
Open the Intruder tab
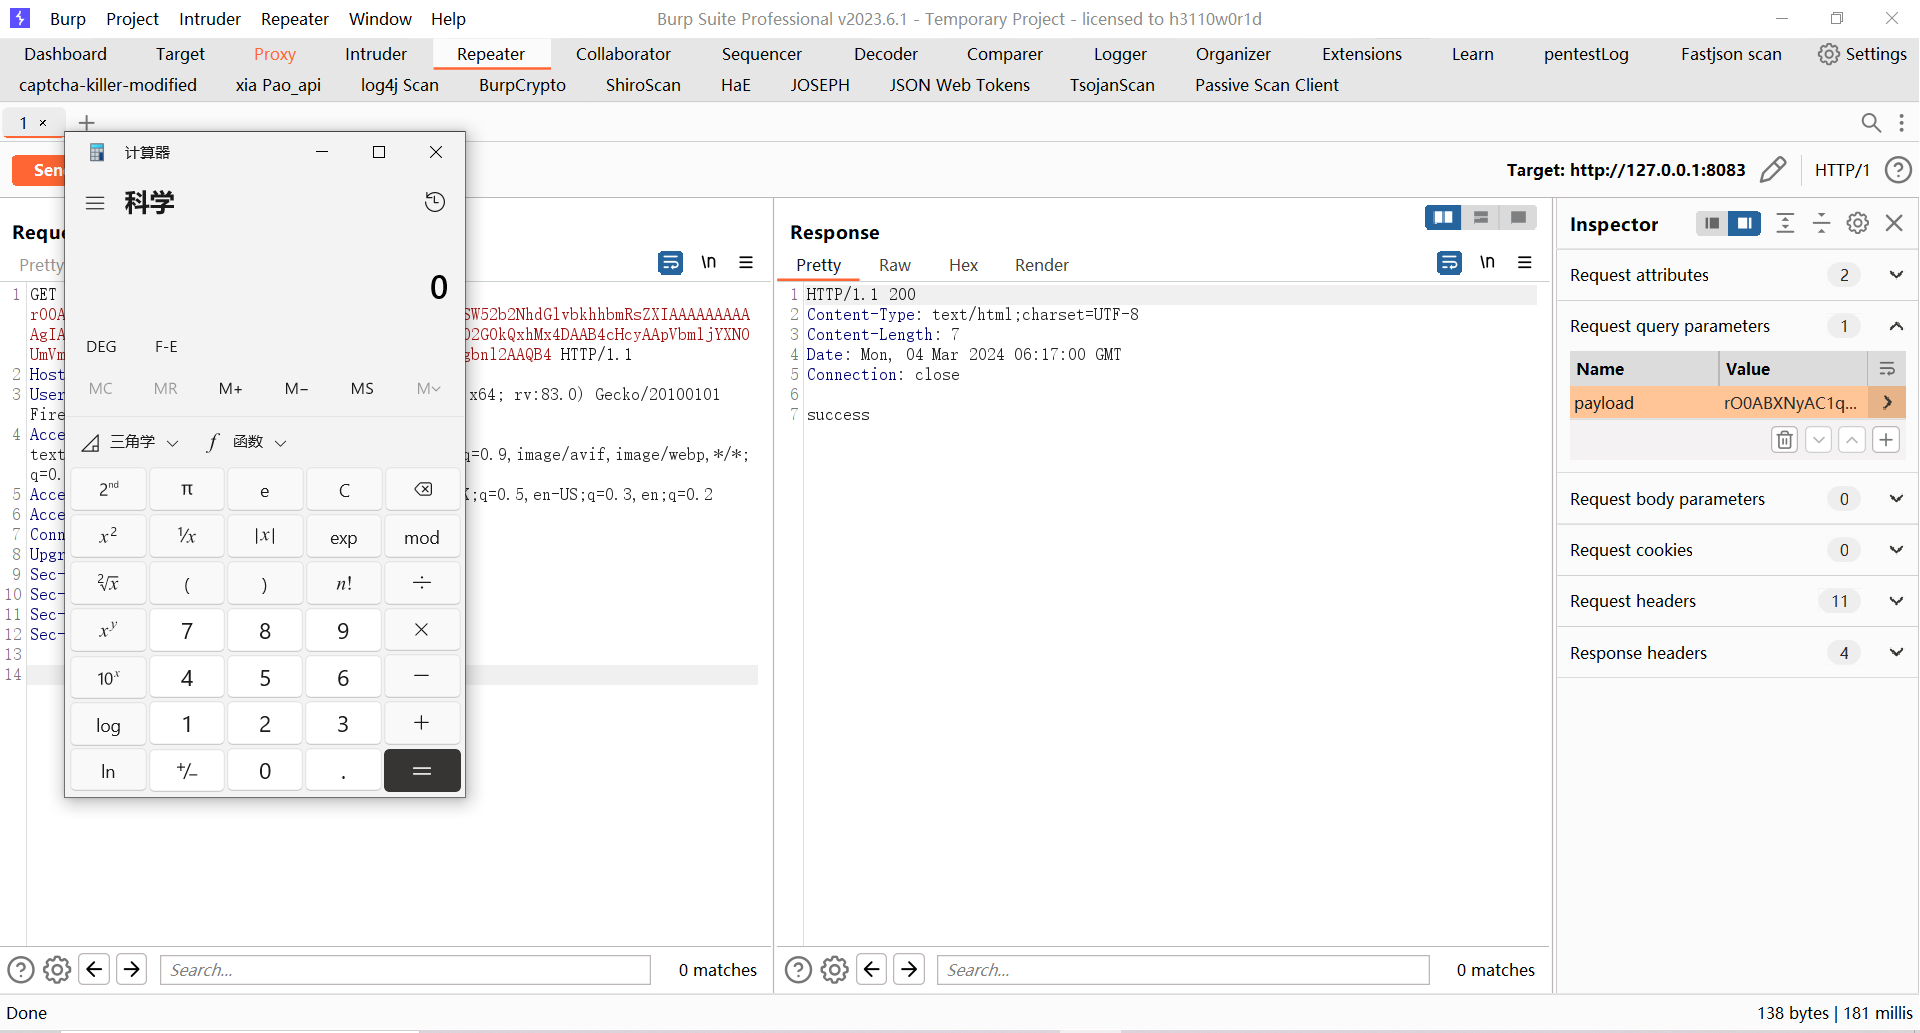pos(375,54)
